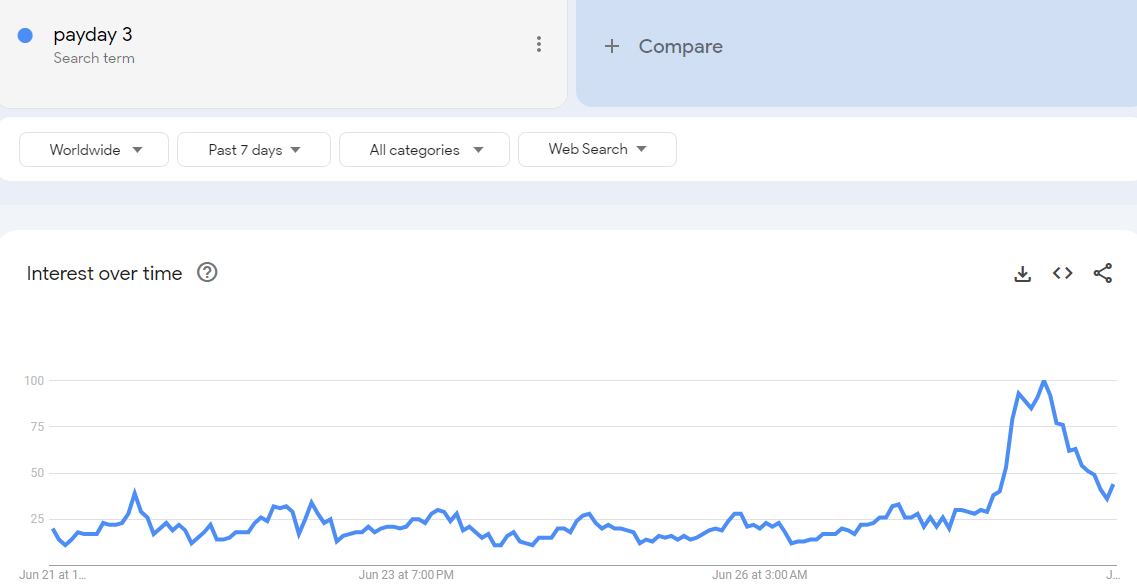Click the blue dot beside payday 3
The height and width of the screenshot is (588, 1137).
coord(25,36)
